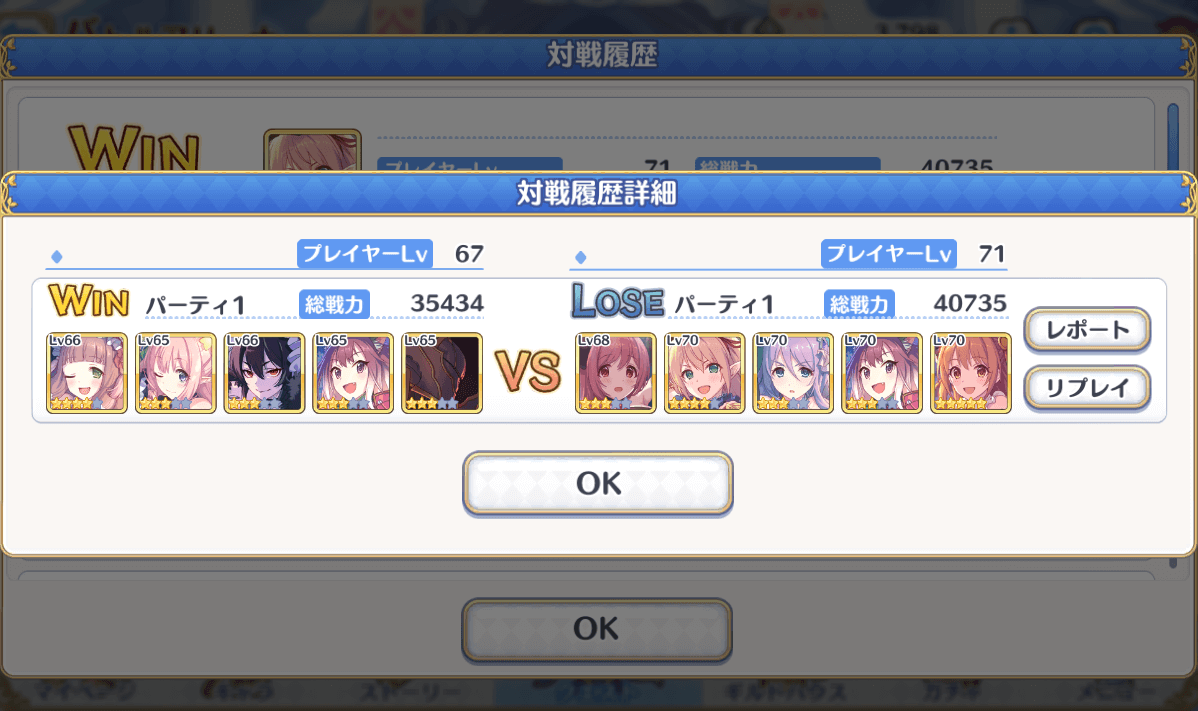1198x711 pixels.
Task: Tap the loser's Lv70 cat-eared girl icon
Action: 882,373
